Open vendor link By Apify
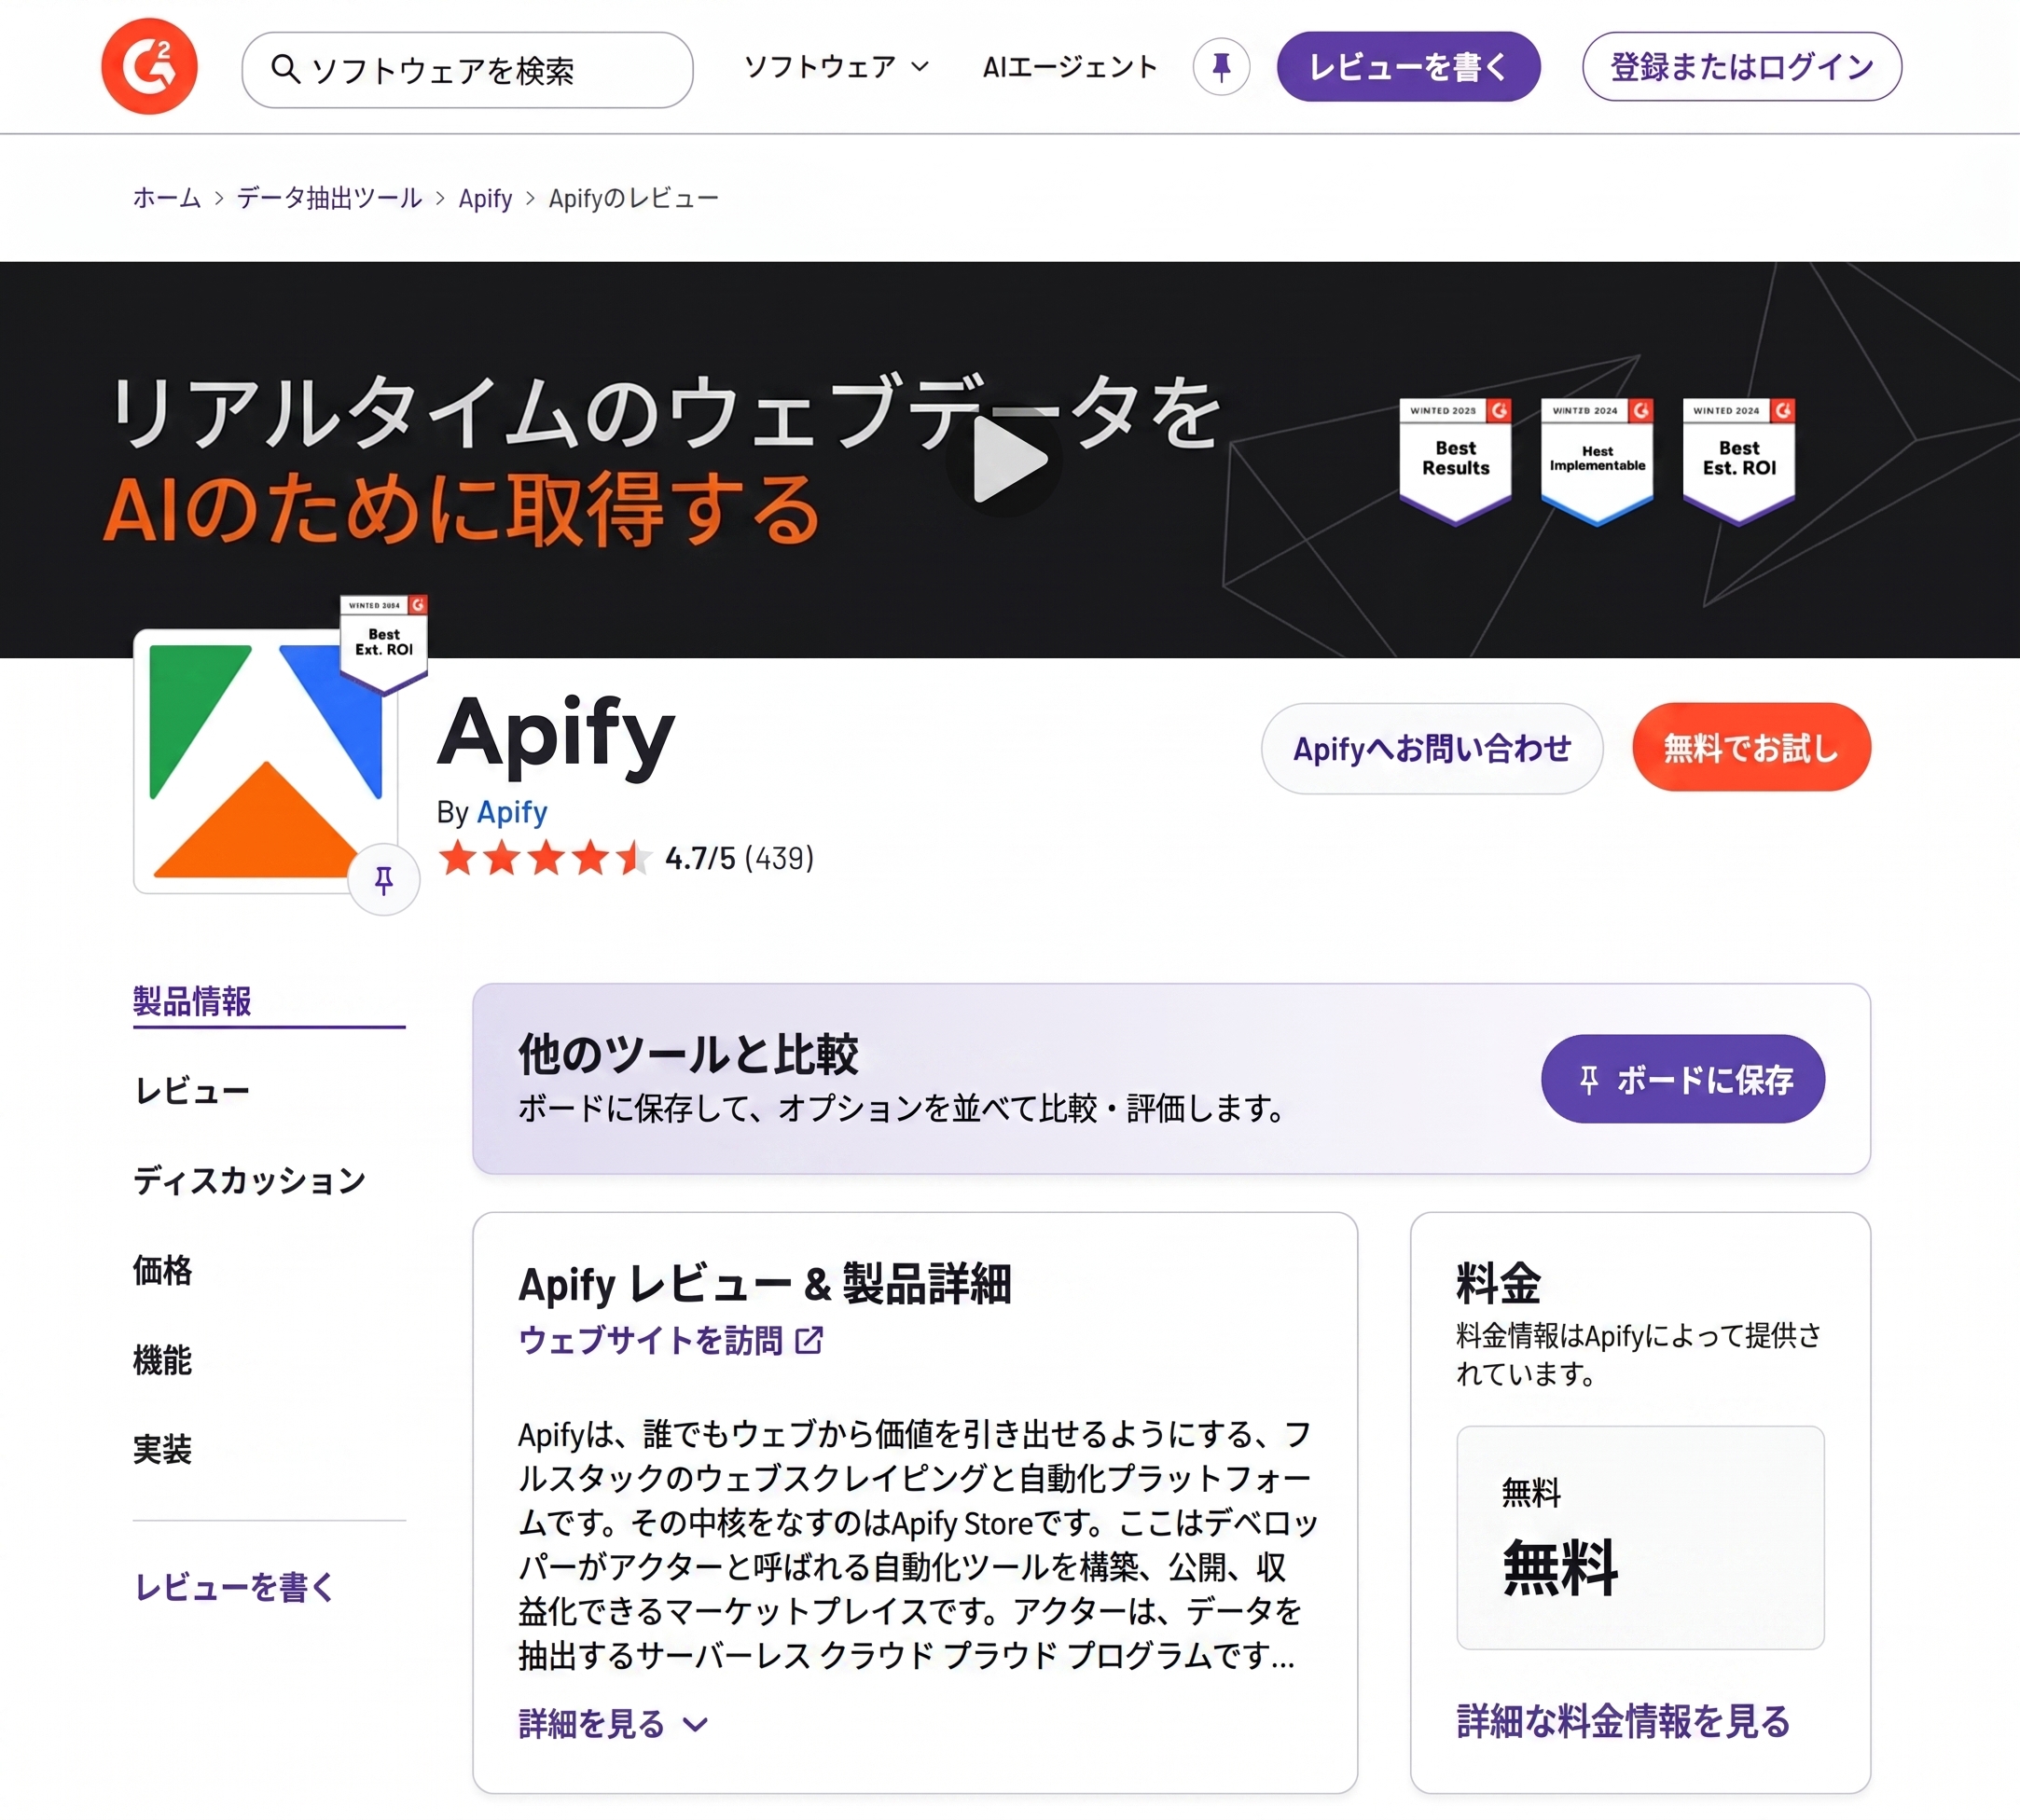The width and height of the screenshot is (2020, 1820). point(512,812)
